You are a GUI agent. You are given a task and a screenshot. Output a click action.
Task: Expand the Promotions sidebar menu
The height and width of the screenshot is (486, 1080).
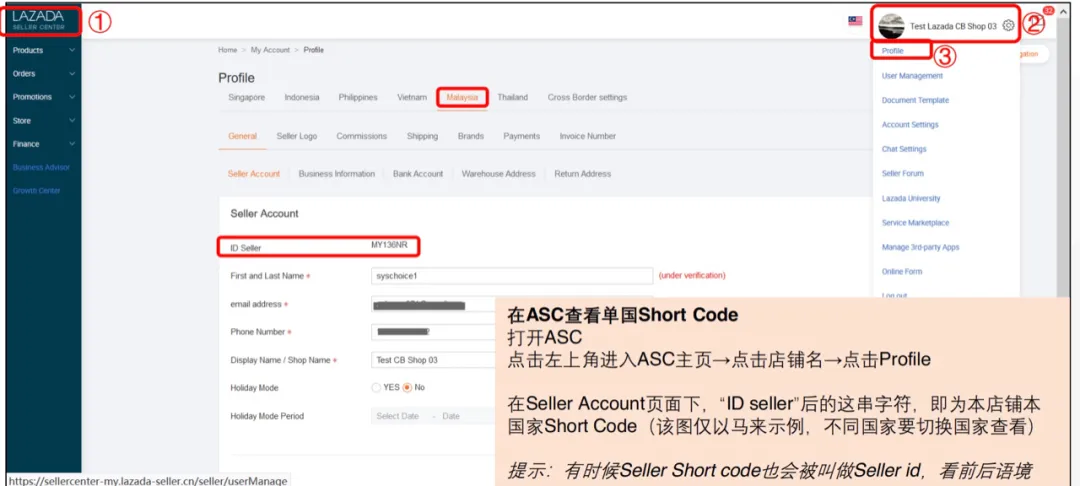tap(43, 97)
